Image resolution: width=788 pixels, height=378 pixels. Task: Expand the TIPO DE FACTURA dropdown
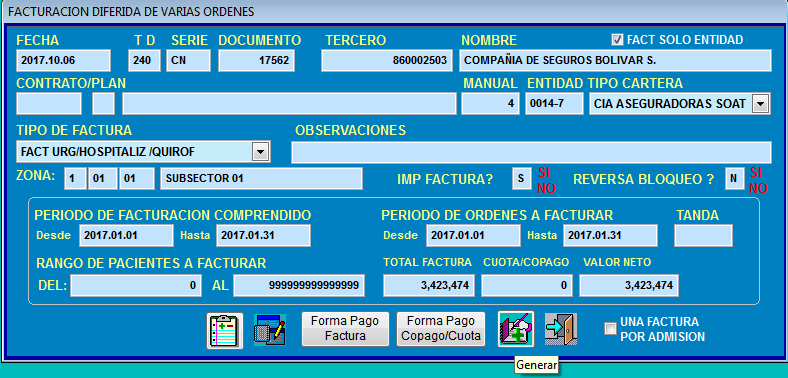260,151
